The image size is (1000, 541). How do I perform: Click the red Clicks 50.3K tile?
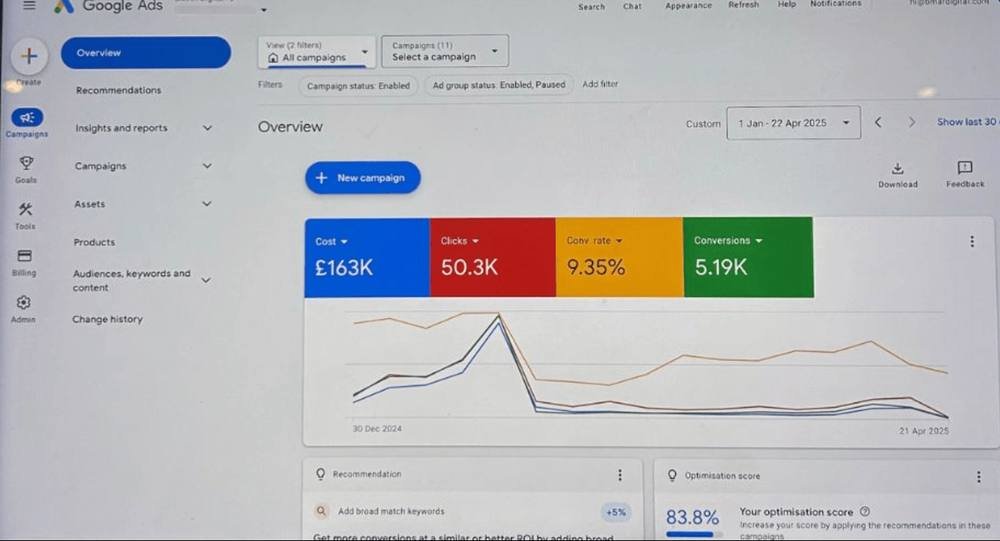click(493, 257)
